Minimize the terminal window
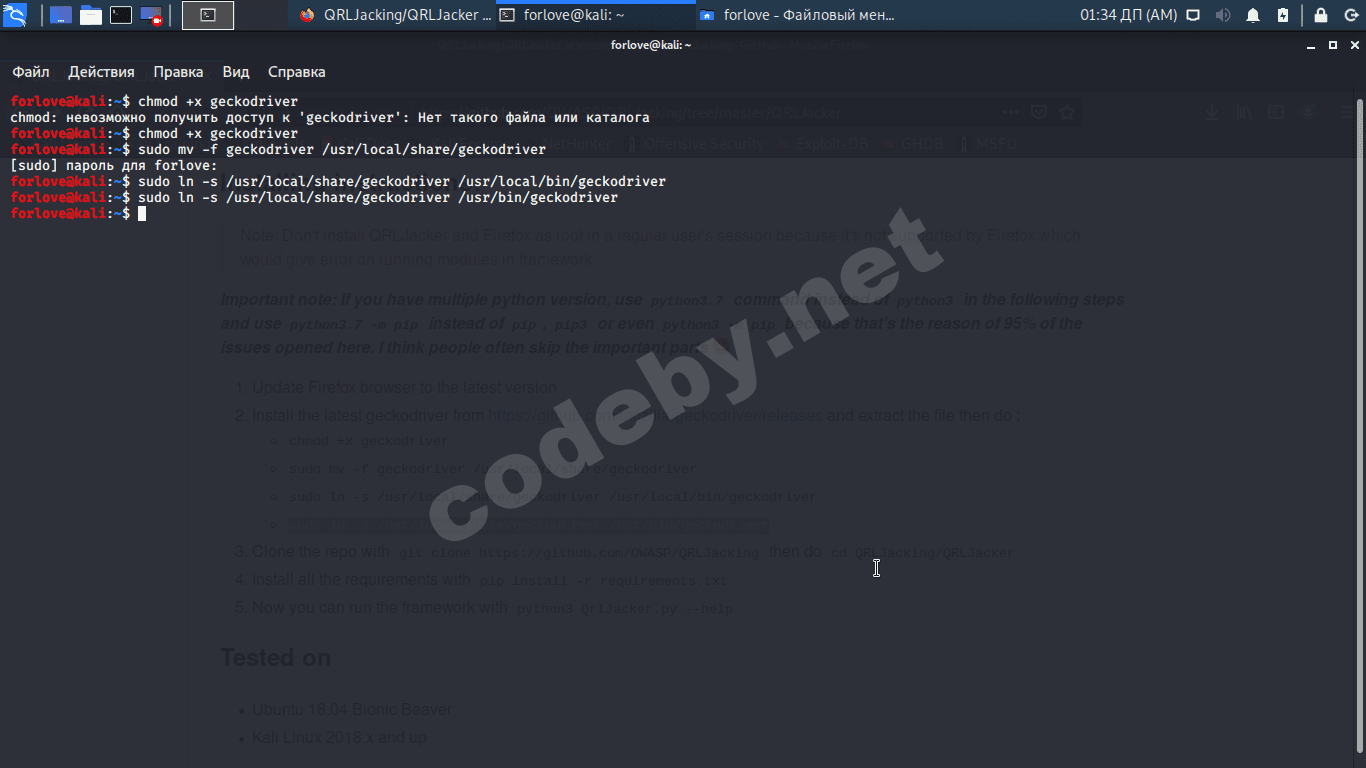This screenshot has width=1366, height=768. coord(1312,46)
